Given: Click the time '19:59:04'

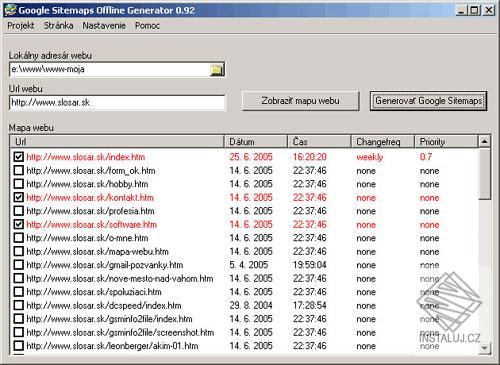Looking at the screenshot, I should (310, 265).
